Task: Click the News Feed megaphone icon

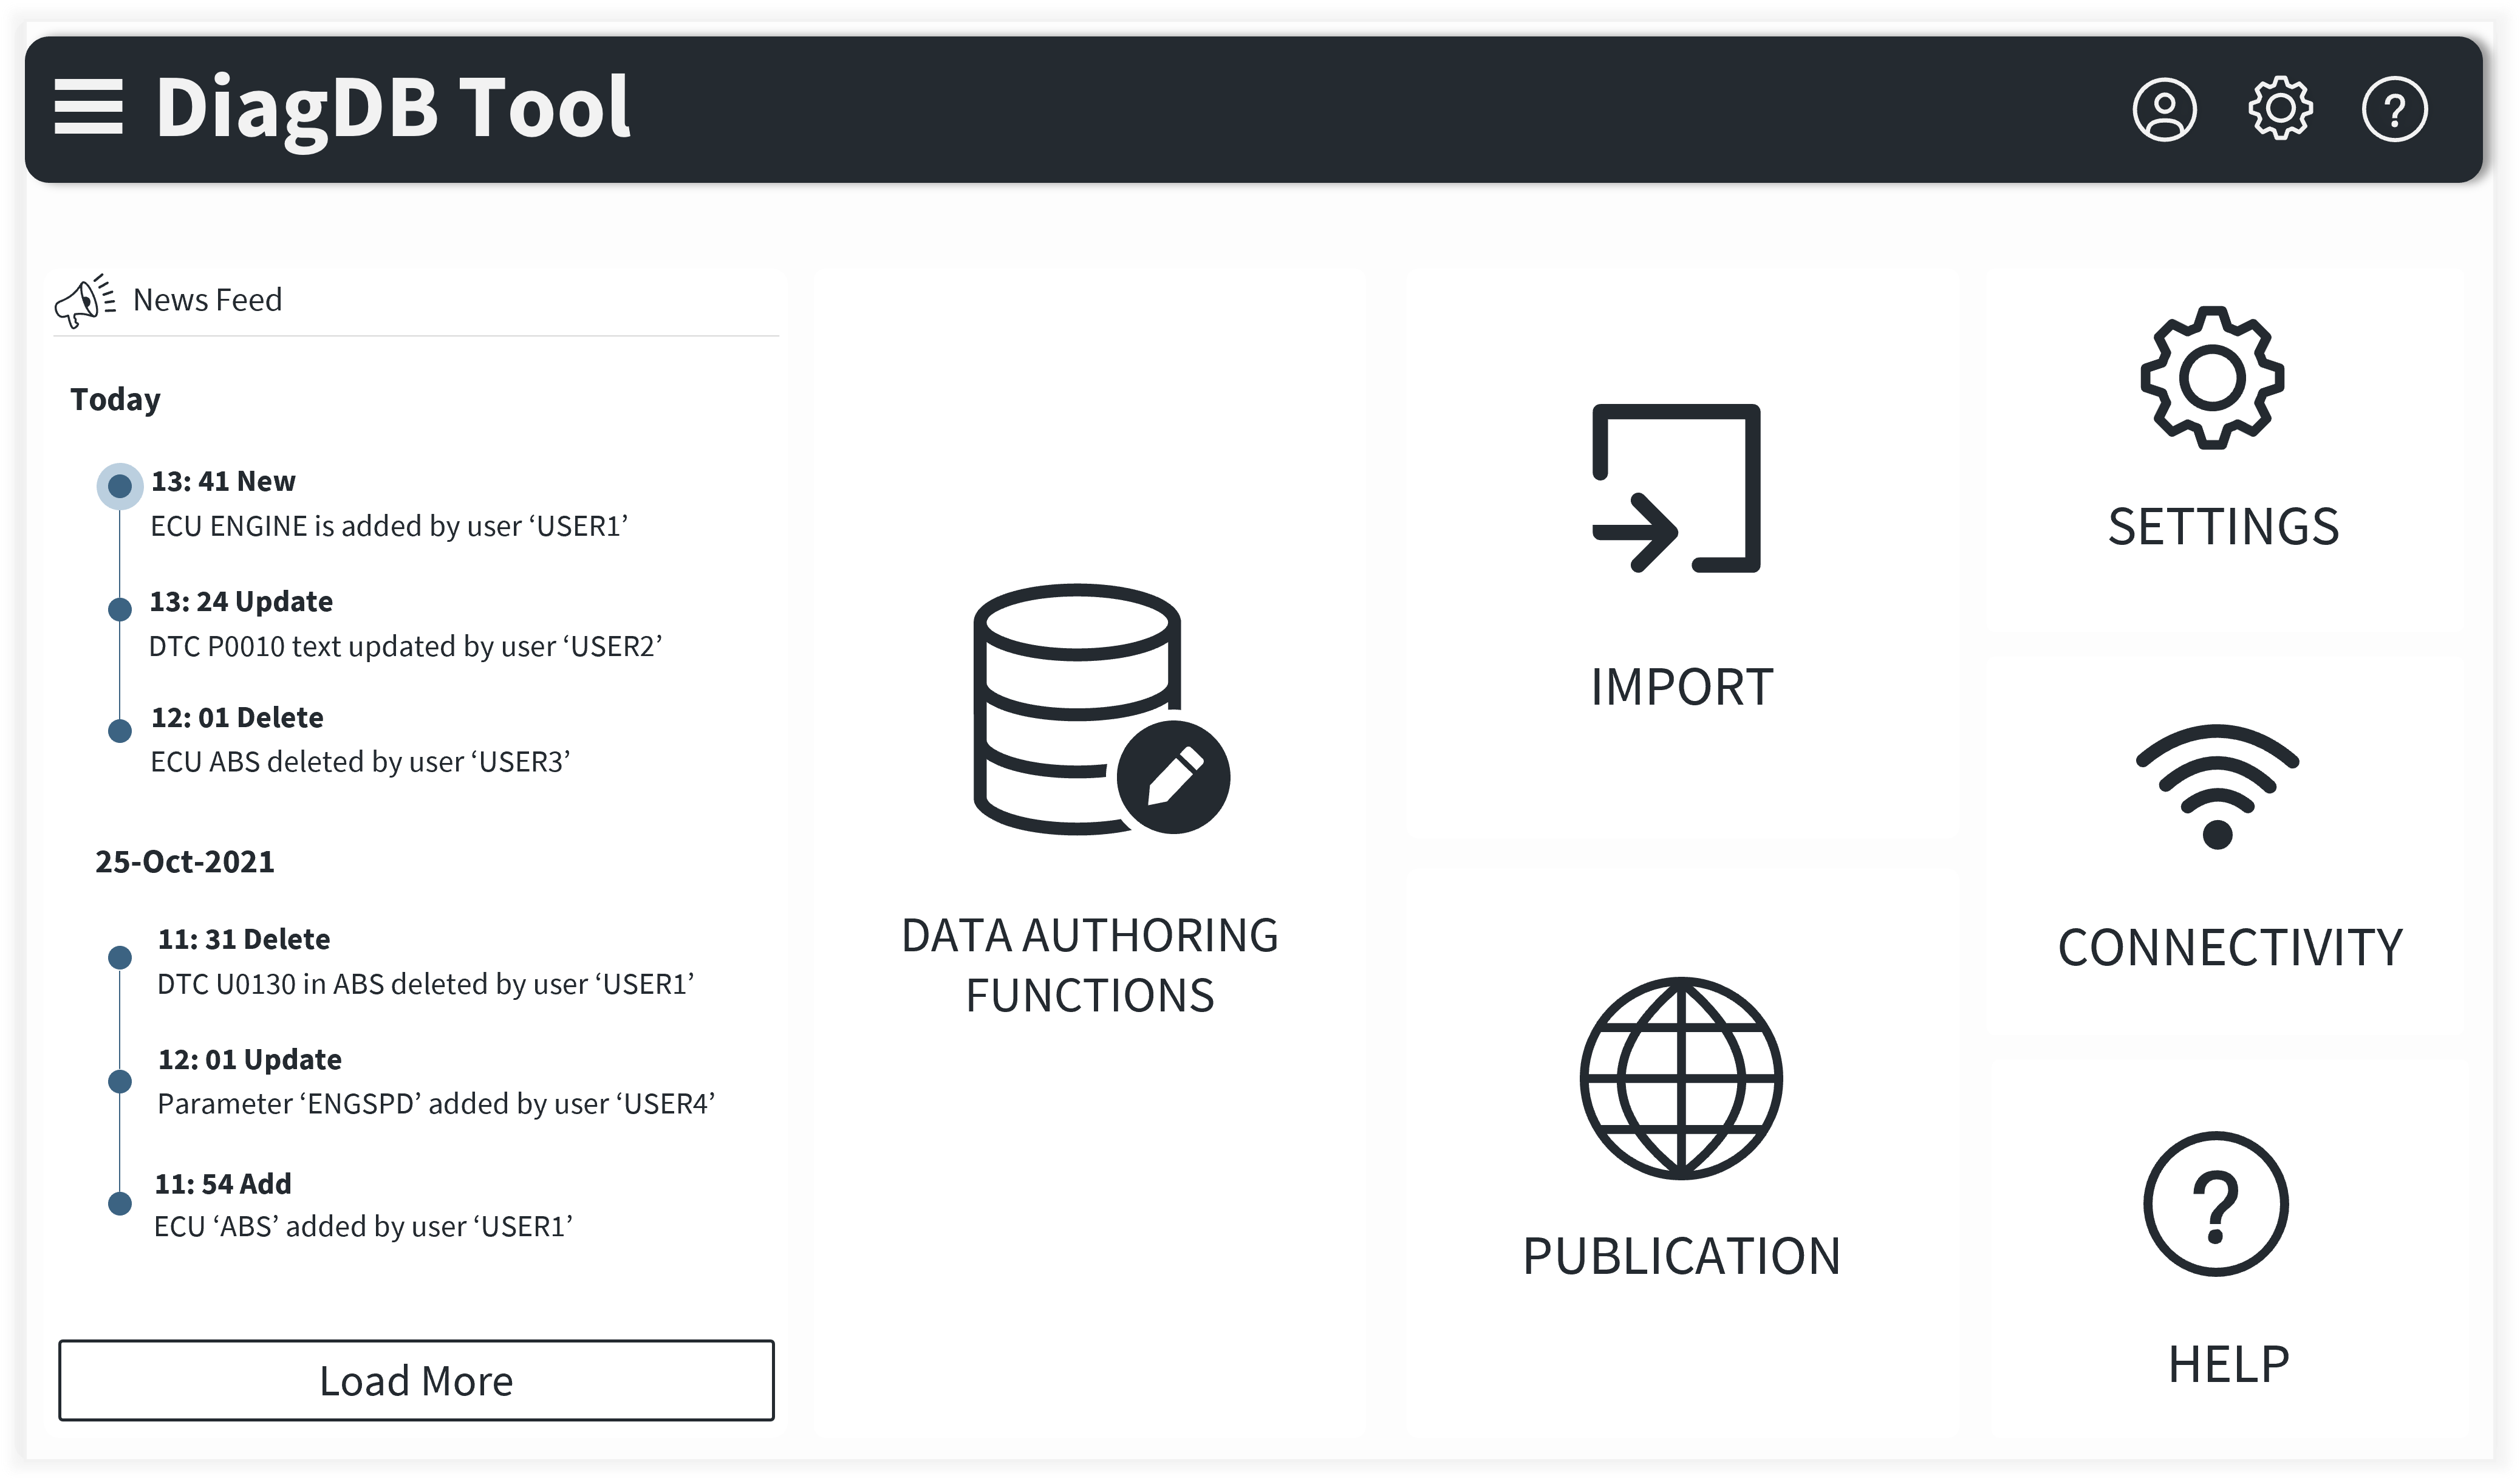Action: [x=84, y=300]
